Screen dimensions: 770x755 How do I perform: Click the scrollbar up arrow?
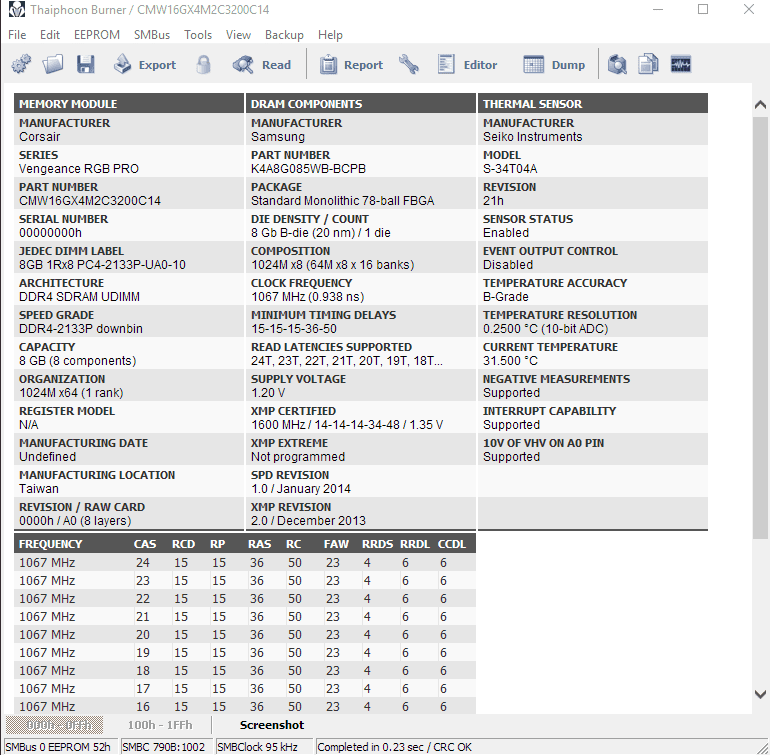[x=760, y=105]
